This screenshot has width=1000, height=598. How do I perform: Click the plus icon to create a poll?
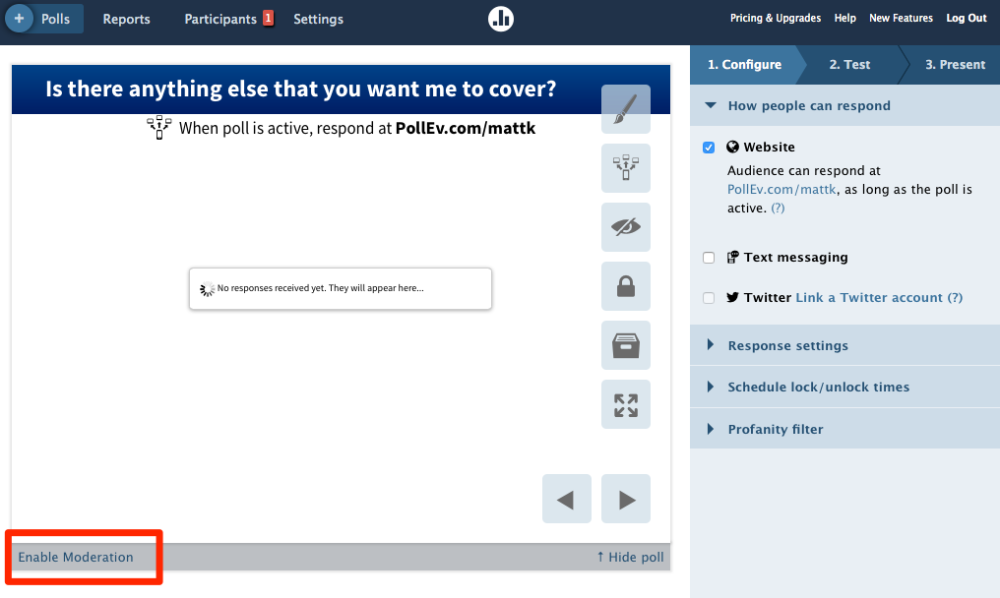point(19,18)
